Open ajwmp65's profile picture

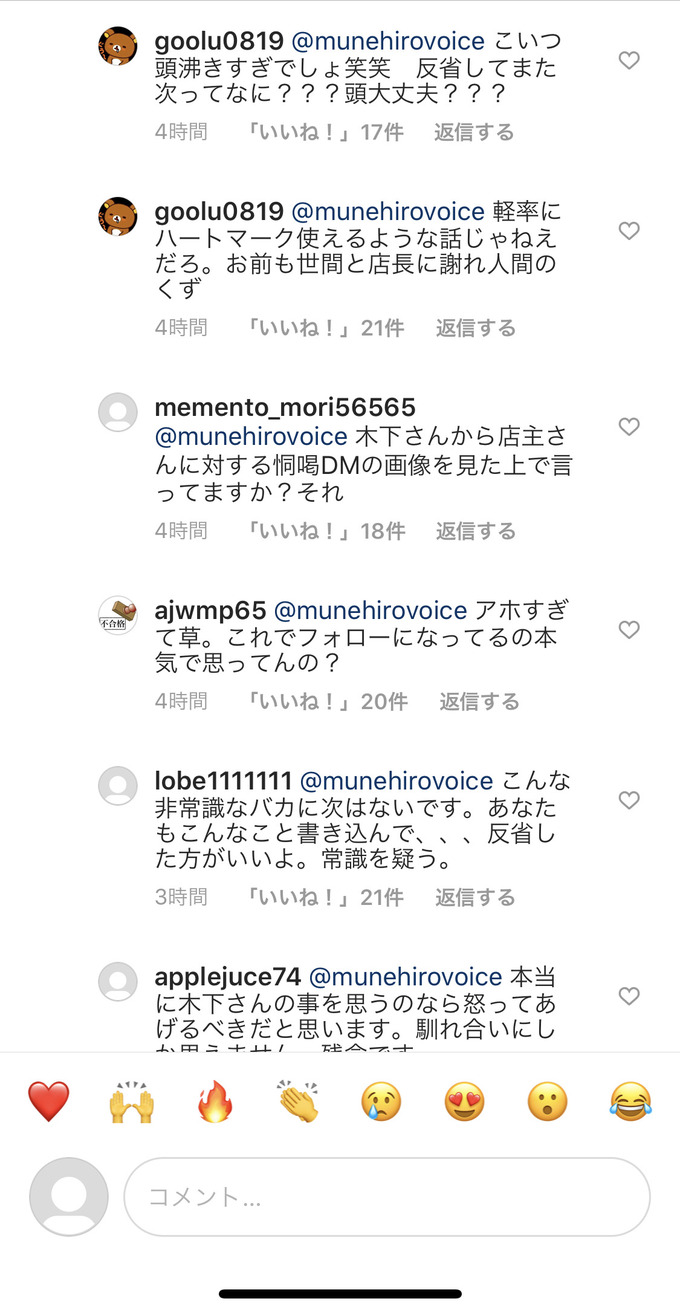click(x=118, y=615)
